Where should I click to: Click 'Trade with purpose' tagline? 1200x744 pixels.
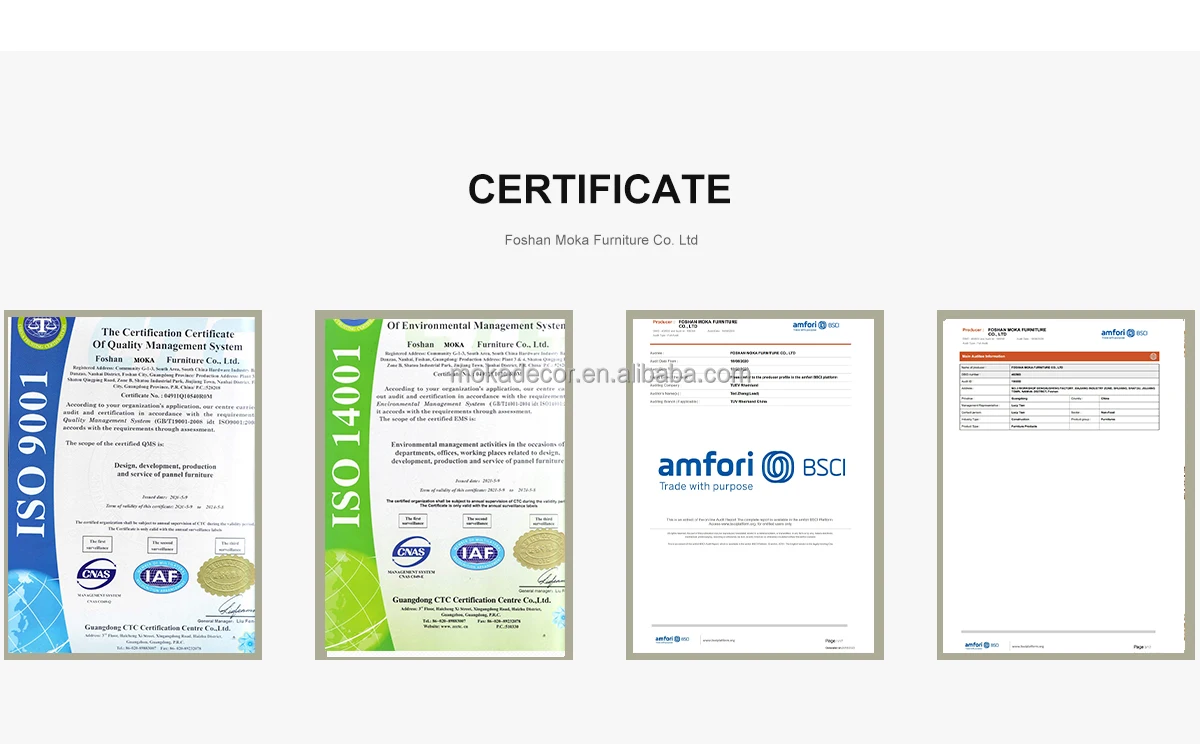(706, 487)
